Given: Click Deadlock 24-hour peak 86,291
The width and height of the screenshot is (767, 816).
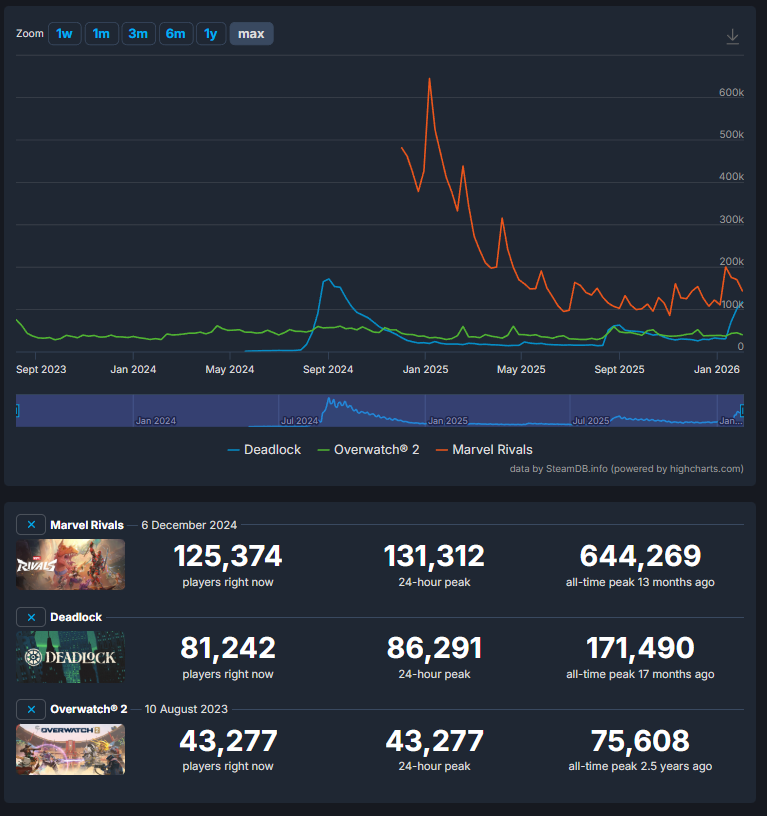Looking at the screenshot, I should [x=434, y=648].
